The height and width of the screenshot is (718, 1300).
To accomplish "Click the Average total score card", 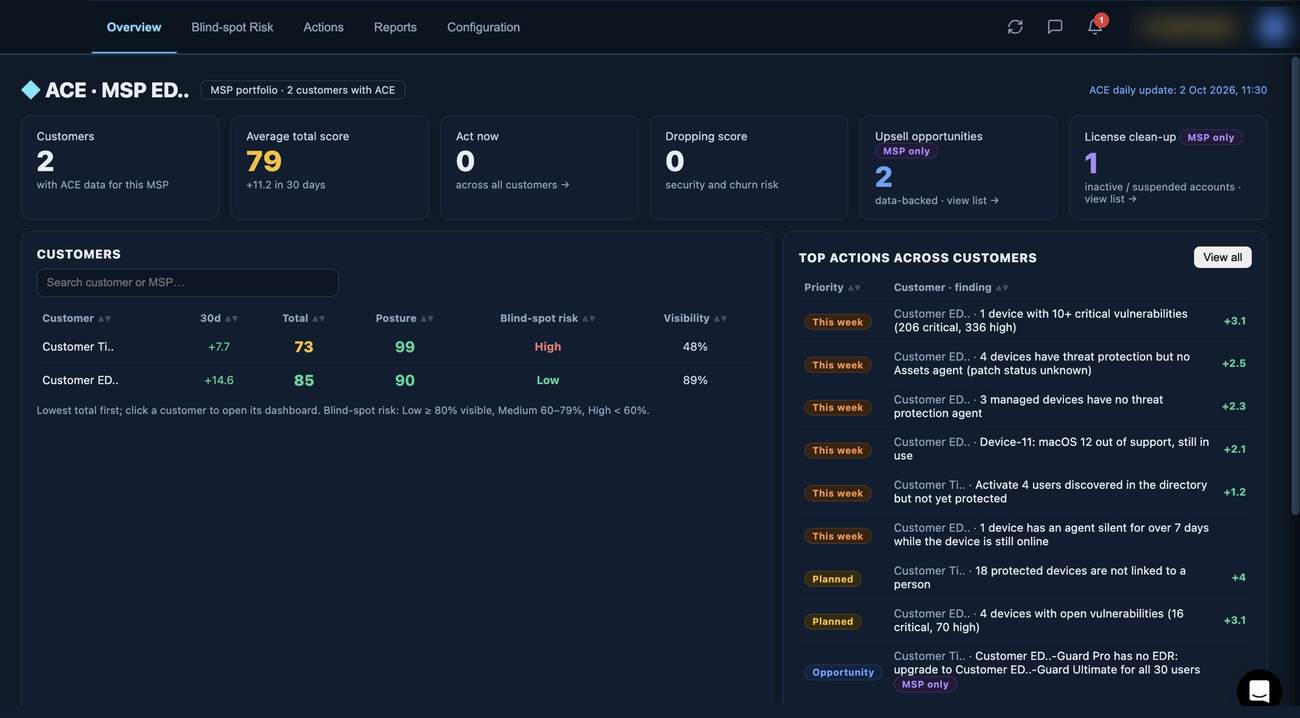I will (x=330, y=168).
